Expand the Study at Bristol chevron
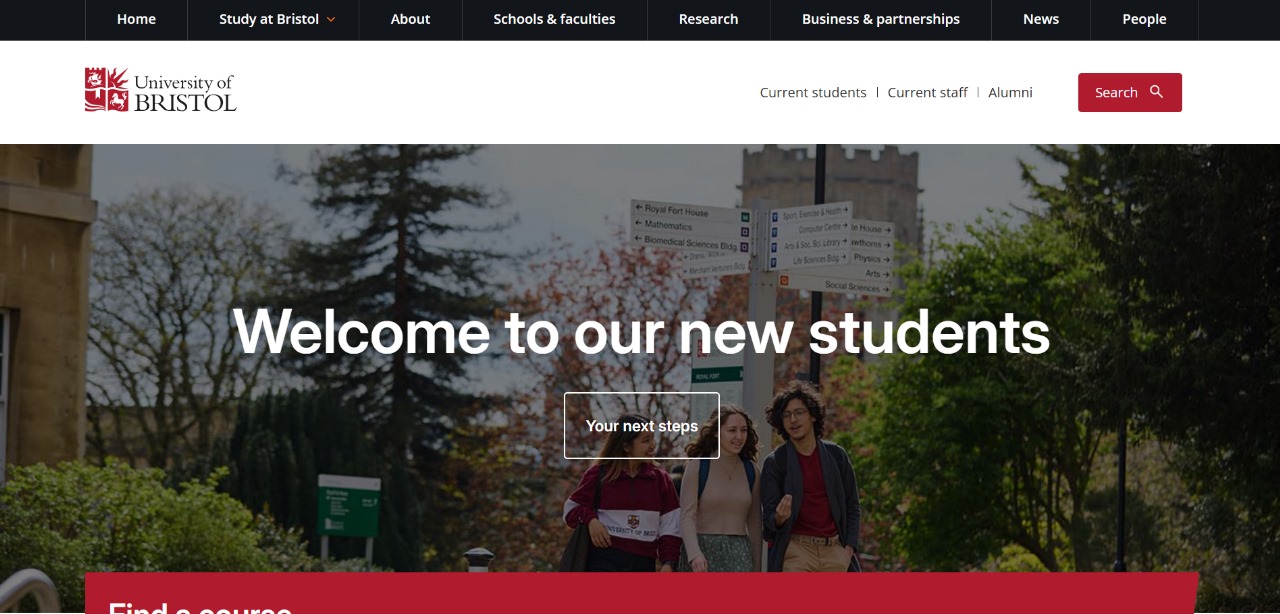Image resolution: width=1280 pixels, height=614 pixels. (x=331, y=20)
